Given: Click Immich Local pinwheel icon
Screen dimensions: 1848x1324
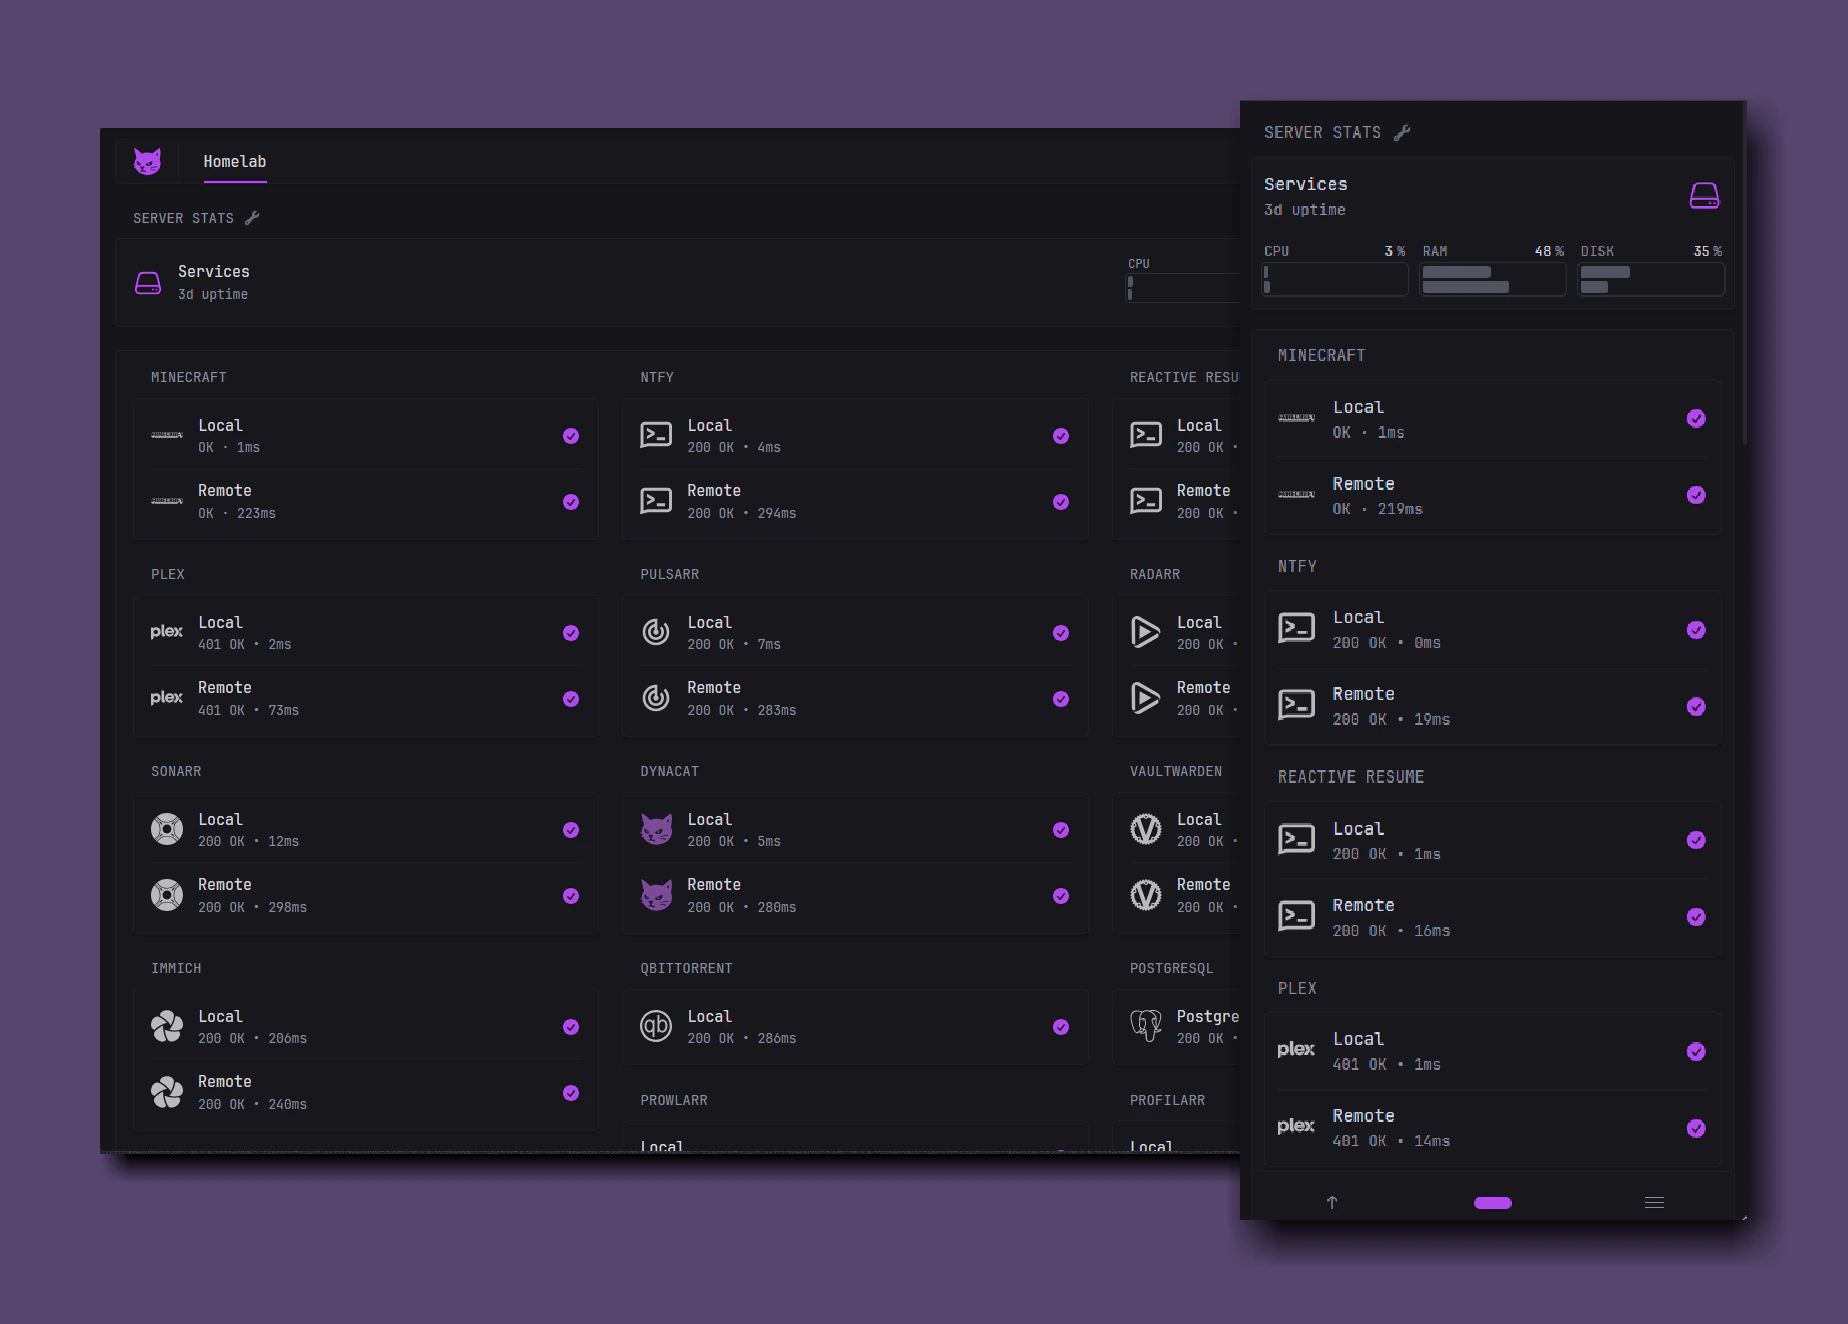Looking at the screenshot, I should (167, 1026).
